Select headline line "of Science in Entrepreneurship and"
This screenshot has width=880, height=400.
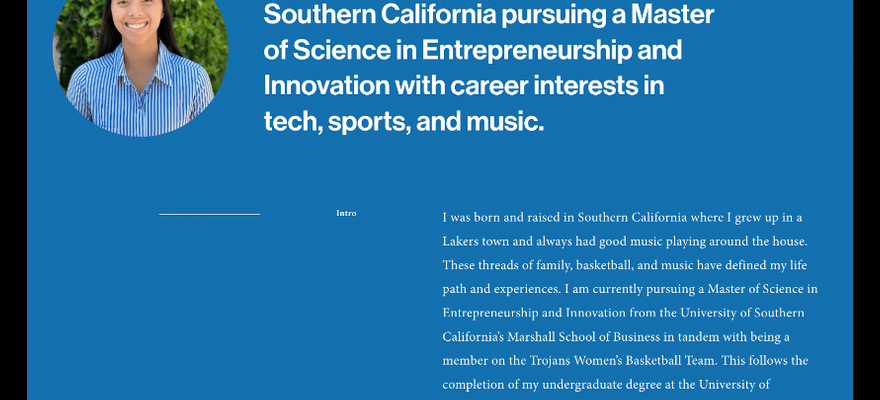pyautogui.click(x=473, y=50)
